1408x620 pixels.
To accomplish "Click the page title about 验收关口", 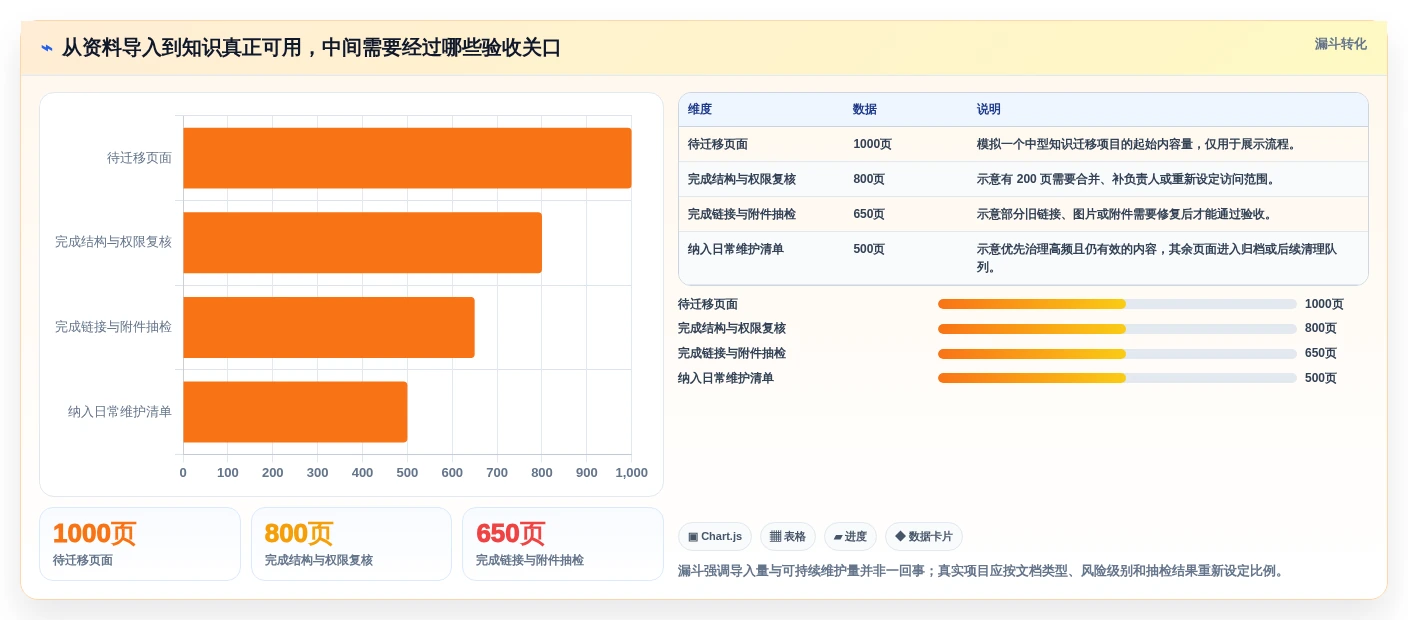I will [x=312, y=48].
